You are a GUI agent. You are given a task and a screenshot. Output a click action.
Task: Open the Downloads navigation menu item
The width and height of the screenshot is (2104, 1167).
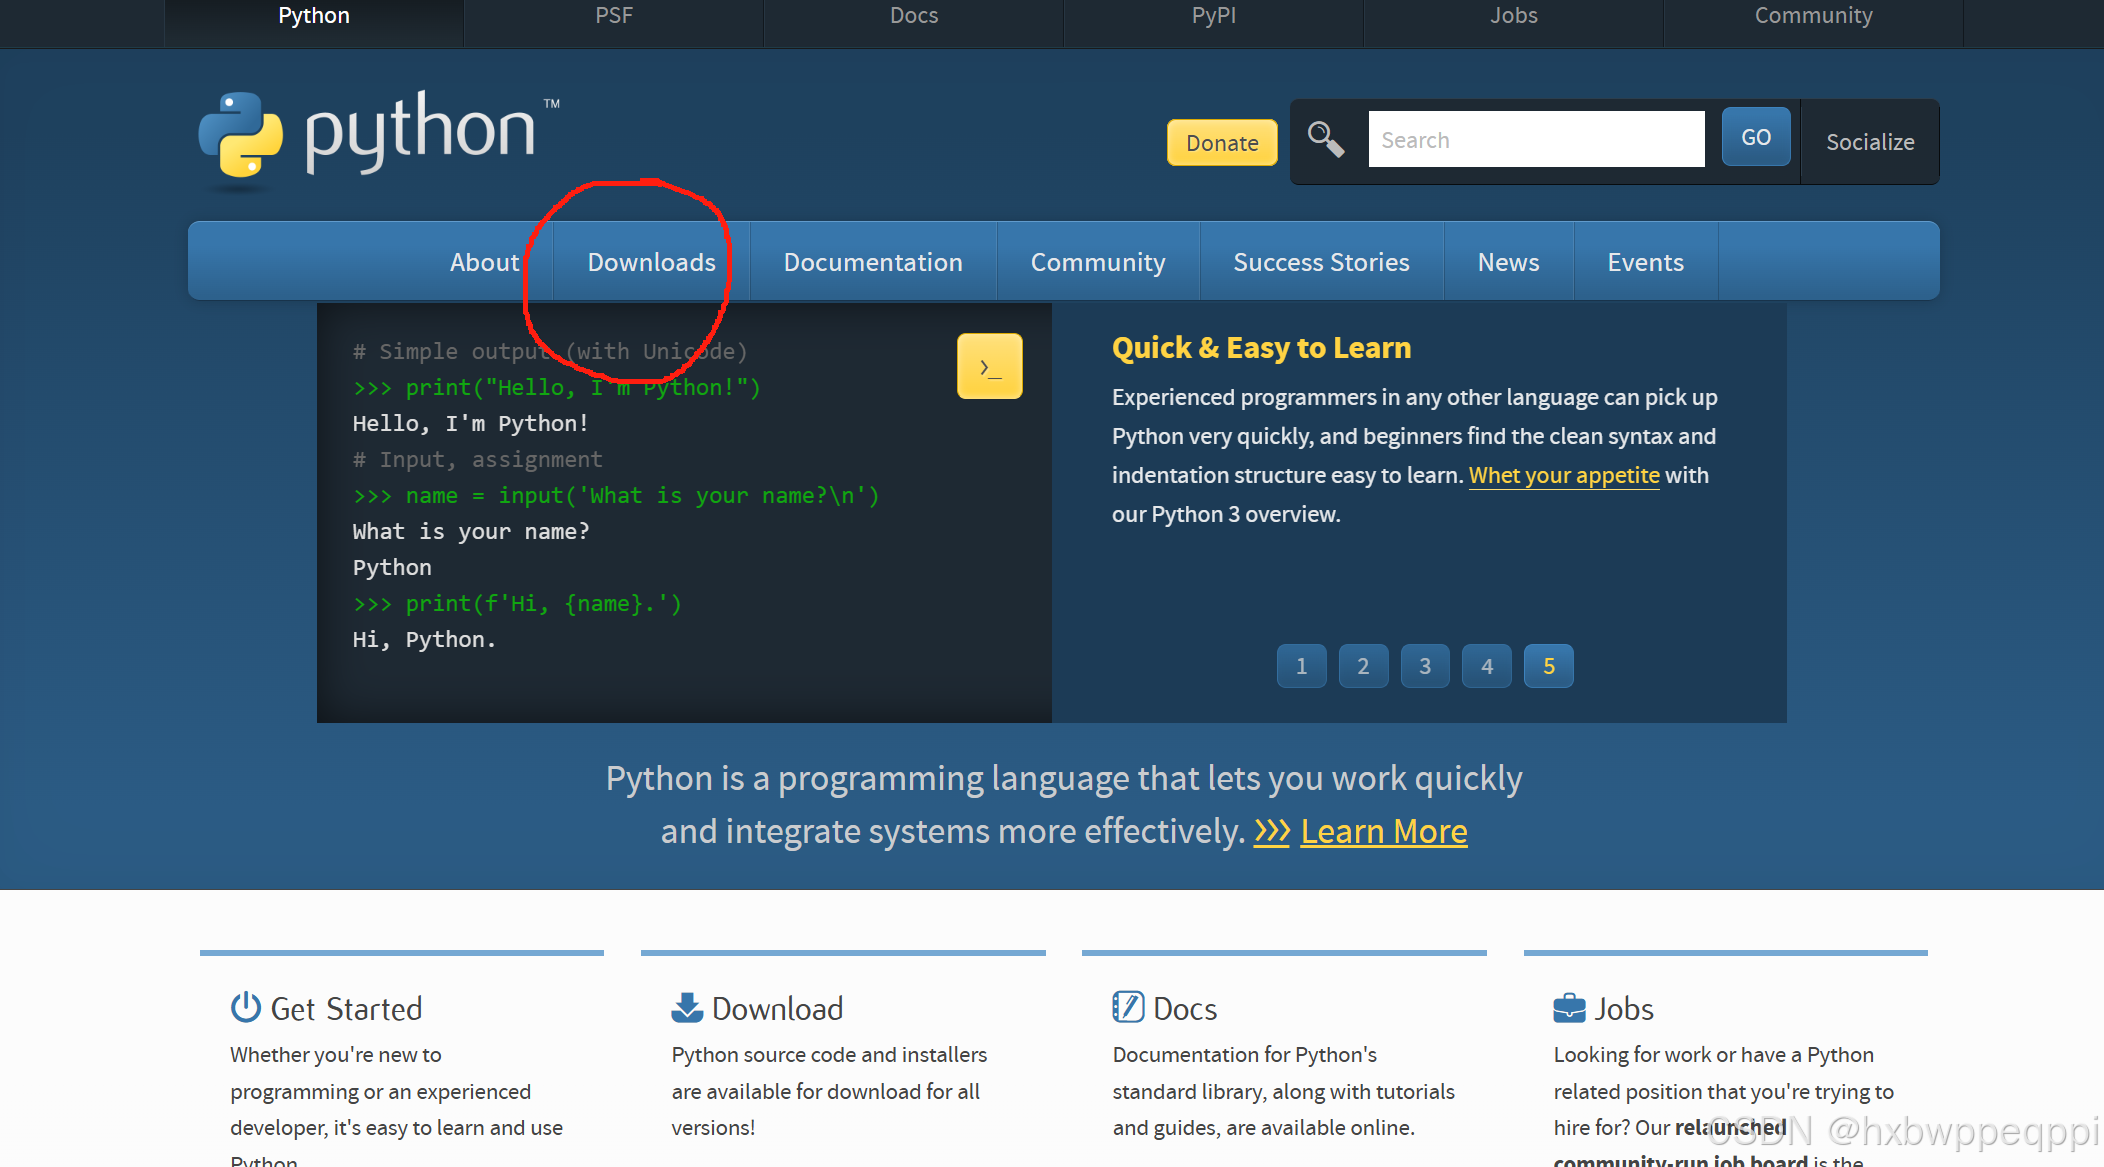coord(650,262)
